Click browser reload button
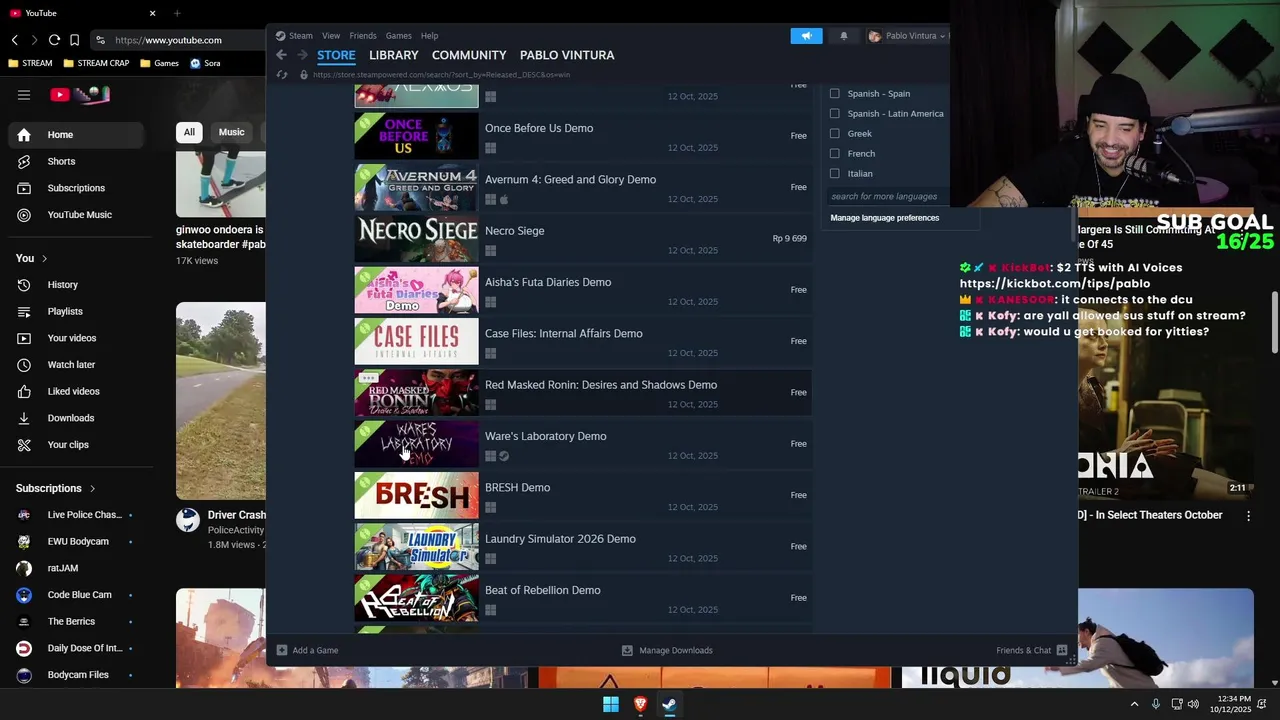 click(x=54, y=40)
